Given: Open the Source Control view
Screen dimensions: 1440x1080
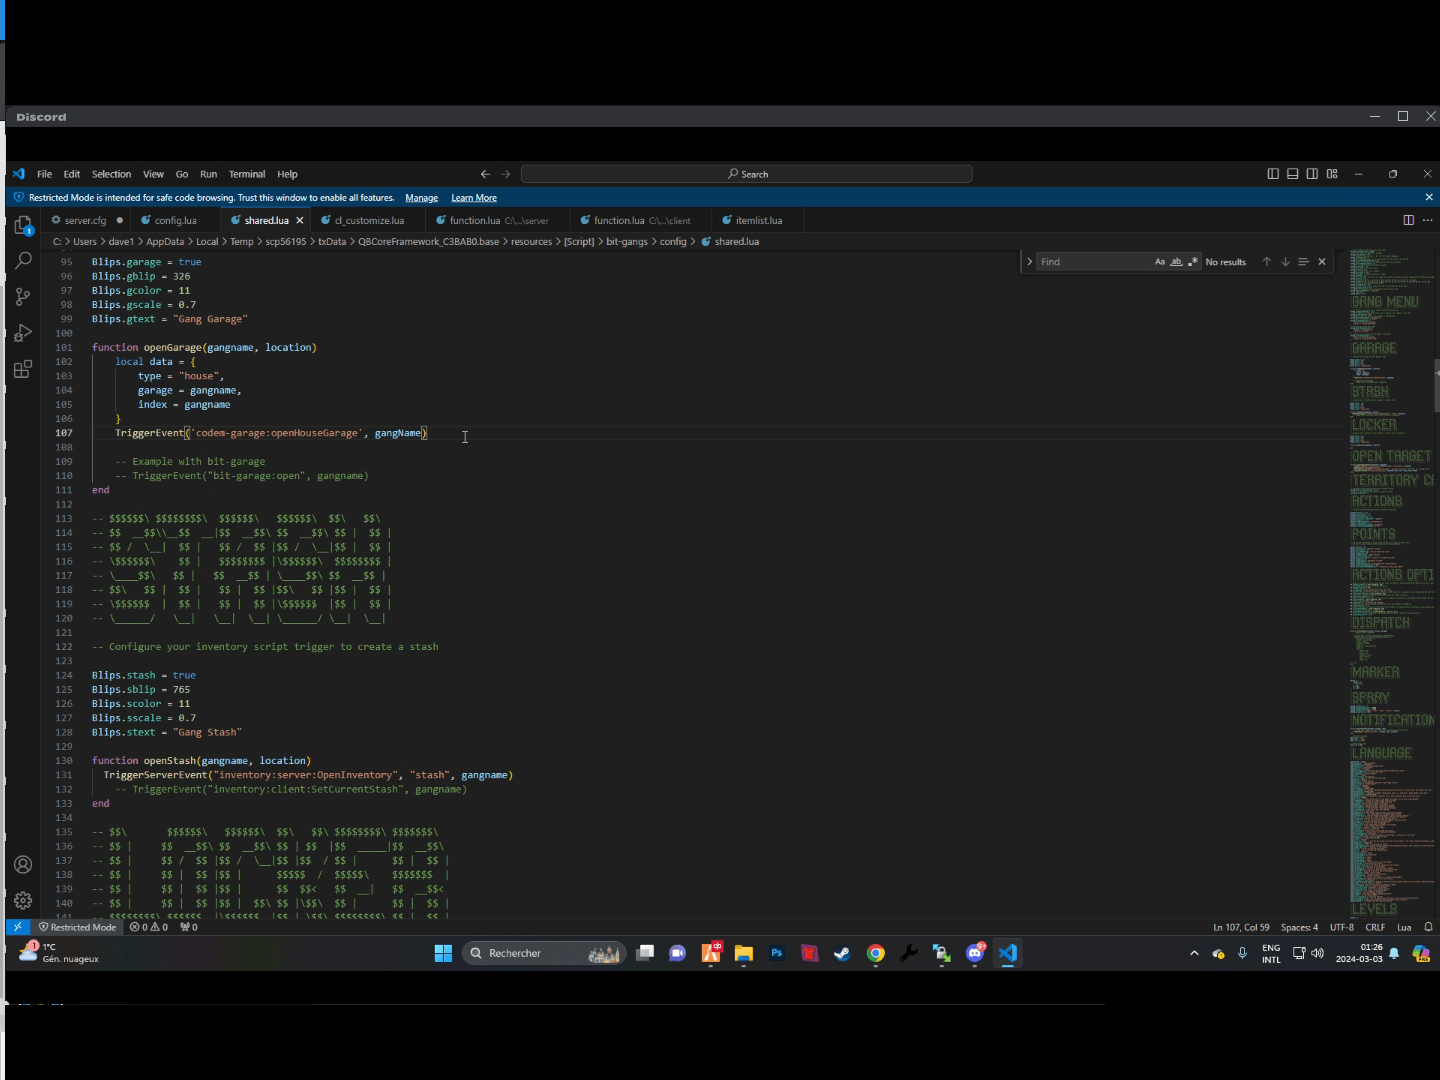Looking at the screenshot, I should [x=23, y=297].
